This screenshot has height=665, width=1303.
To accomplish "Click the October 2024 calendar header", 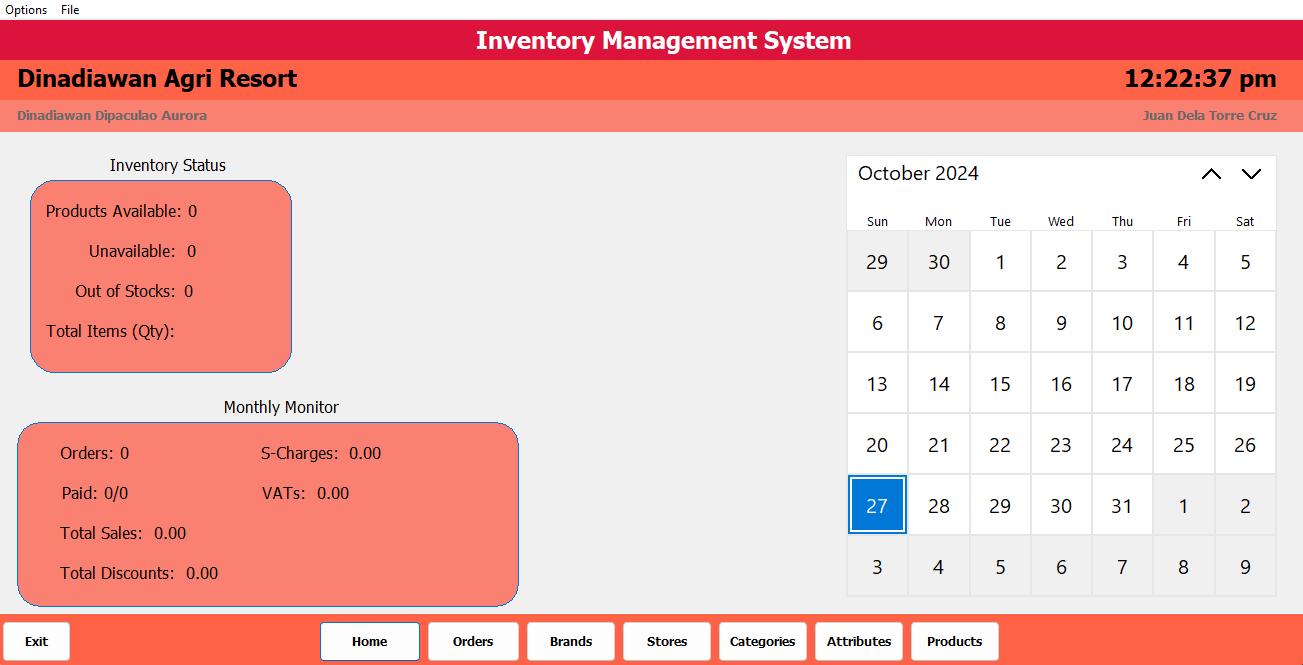I will click(918, 174).
